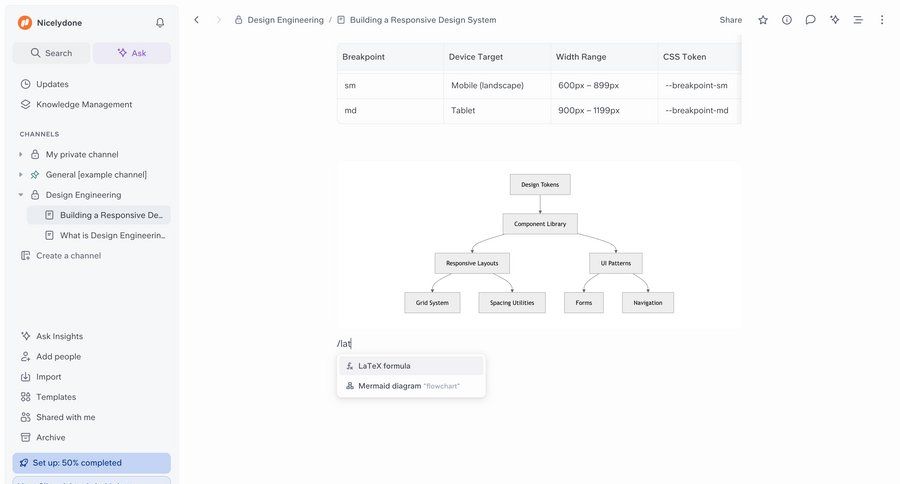Open the document info icon
The image size is (900, 484).
click(x=787, y=20)
